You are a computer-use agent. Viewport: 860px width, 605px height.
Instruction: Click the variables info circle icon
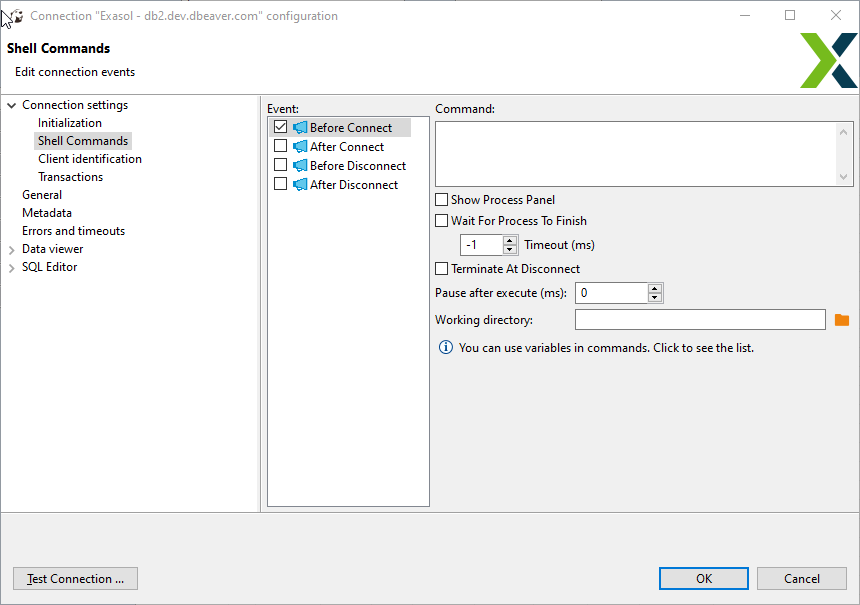(x=445, y=347)
